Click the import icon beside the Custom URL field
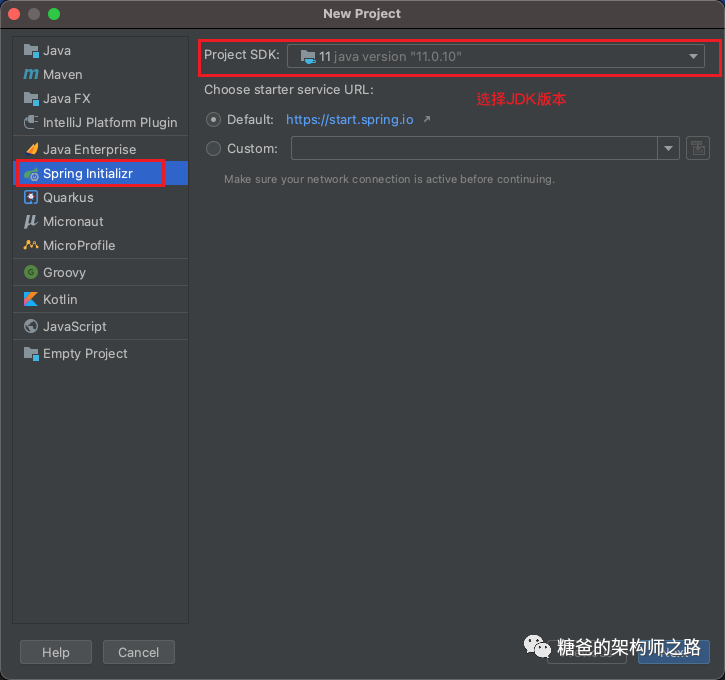Viewport: 725px width, 680px height. click(x=698, y=148)
